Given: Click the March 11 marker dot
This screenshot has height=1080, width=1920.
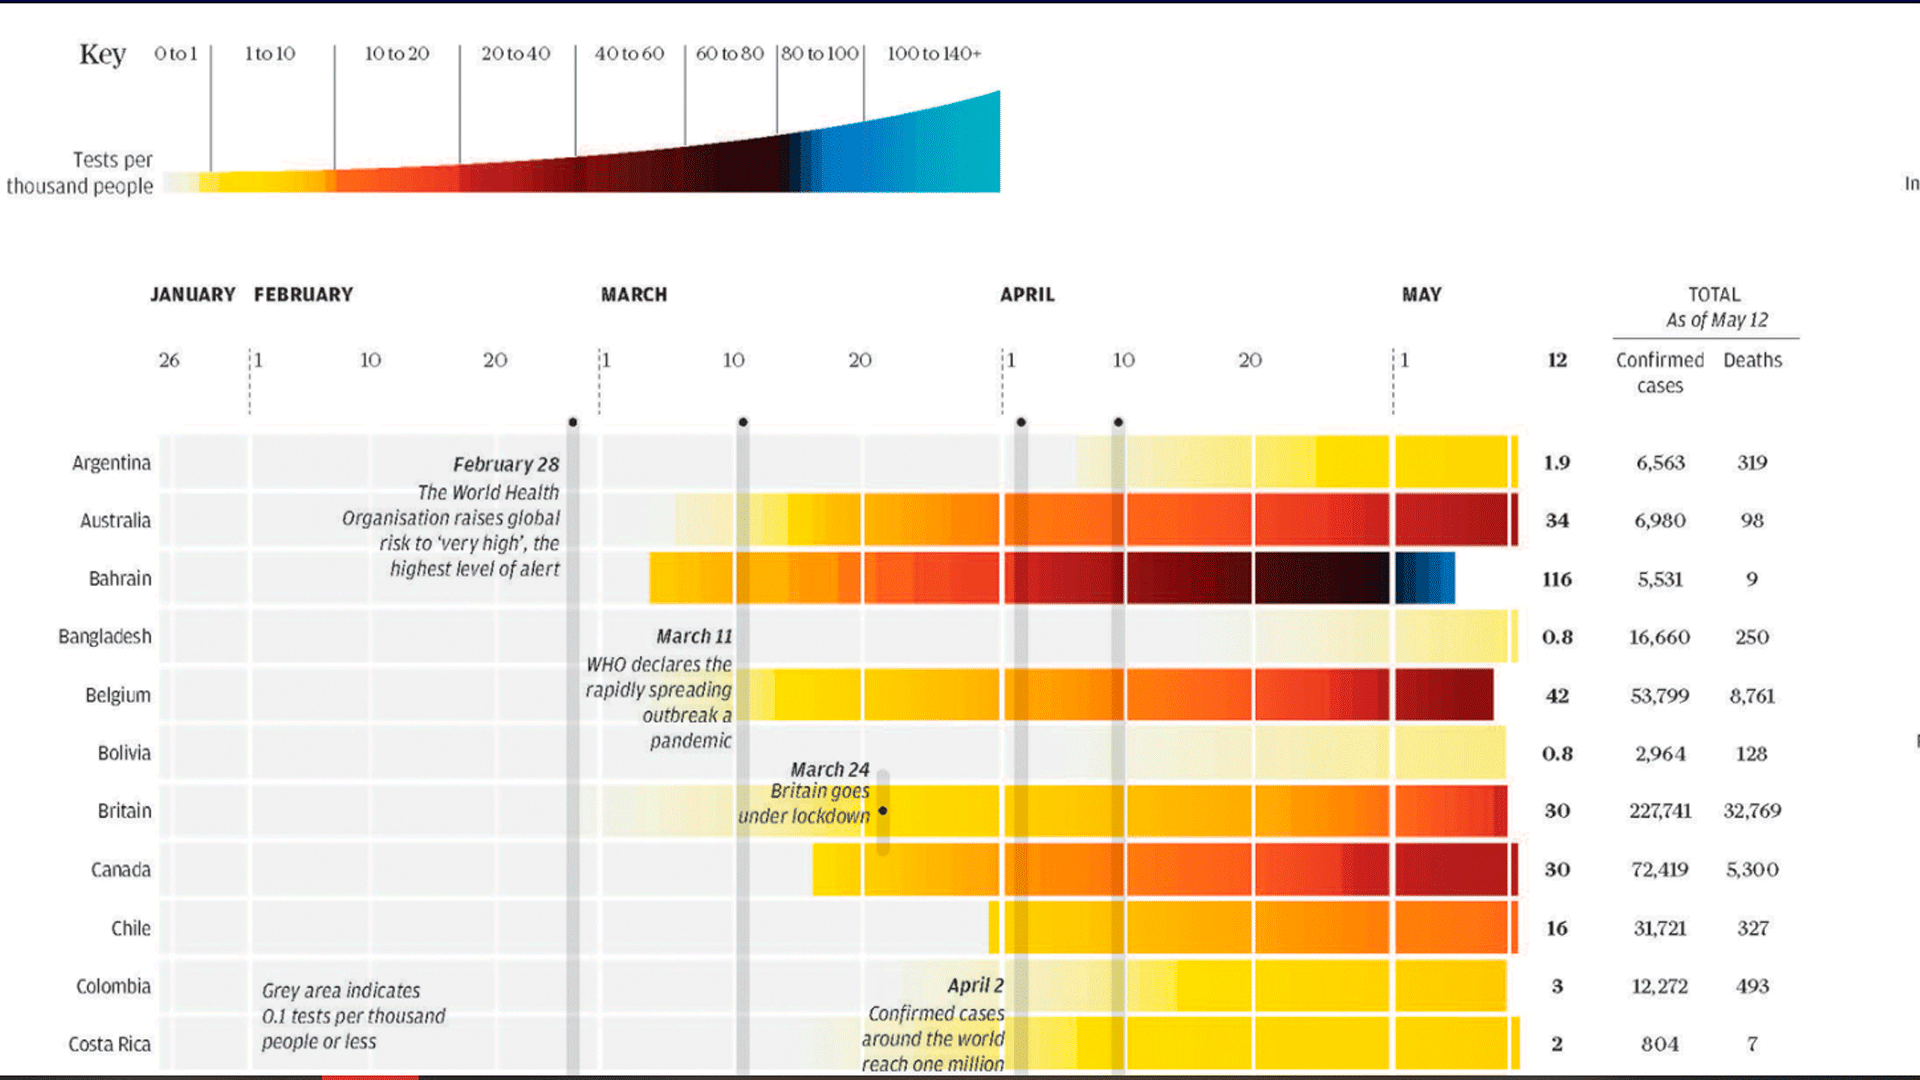Looking at the screenshot, I should click(743, 422).
